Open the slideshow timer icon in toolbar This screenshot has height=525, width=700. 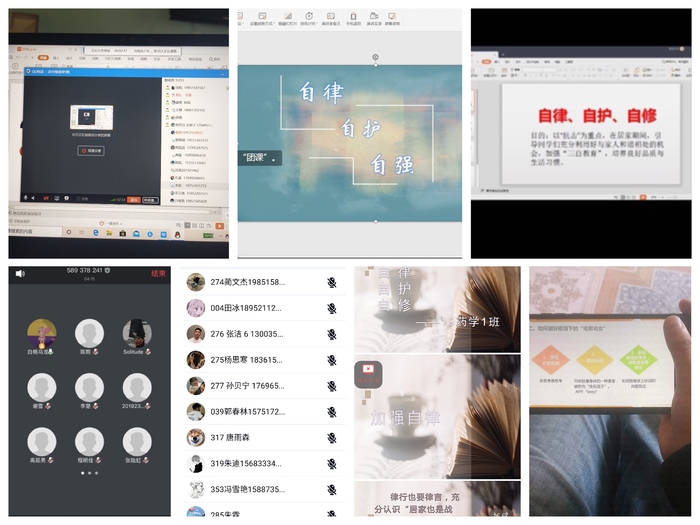[x=308, y=16]
